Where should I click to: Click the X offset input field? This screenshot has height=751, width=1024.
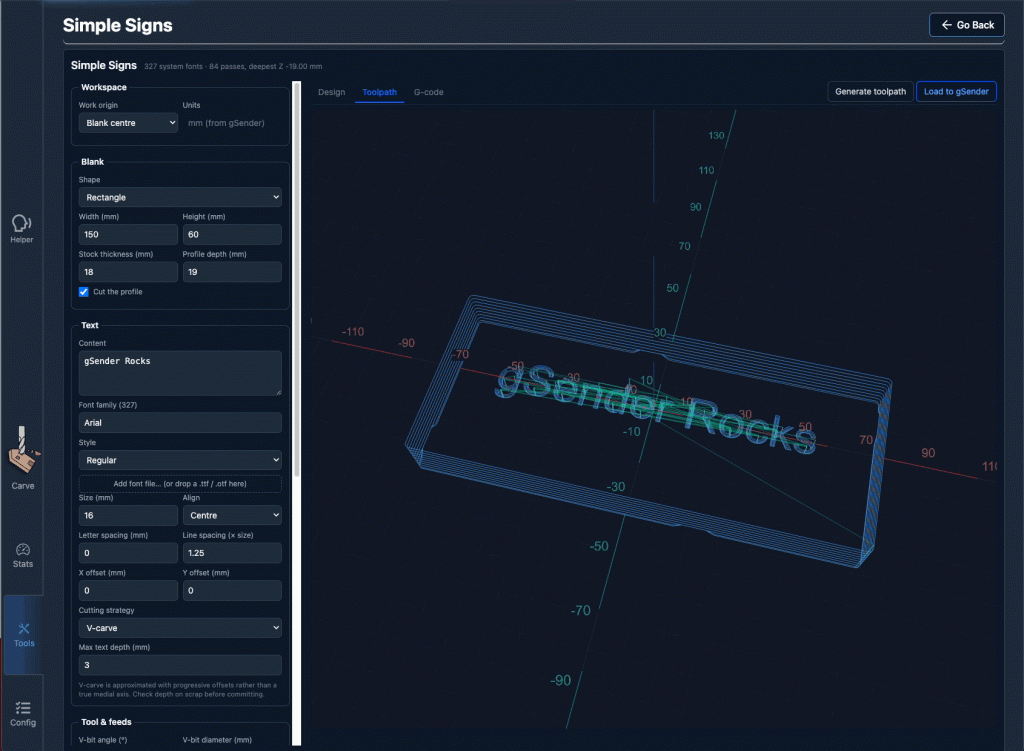point(128,590)
